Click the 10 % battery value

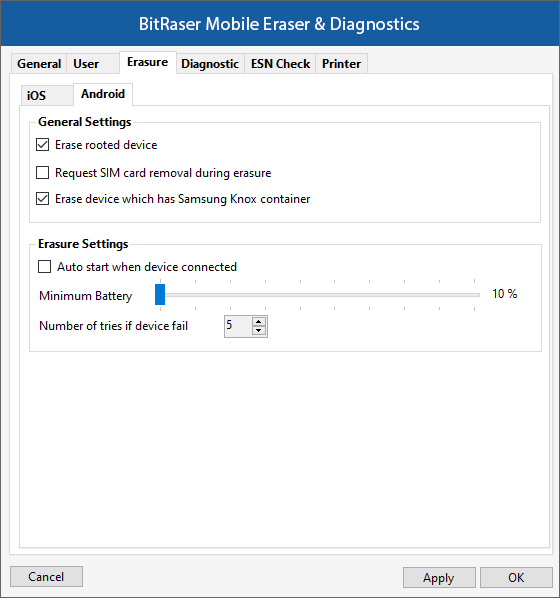pos(504,294)
